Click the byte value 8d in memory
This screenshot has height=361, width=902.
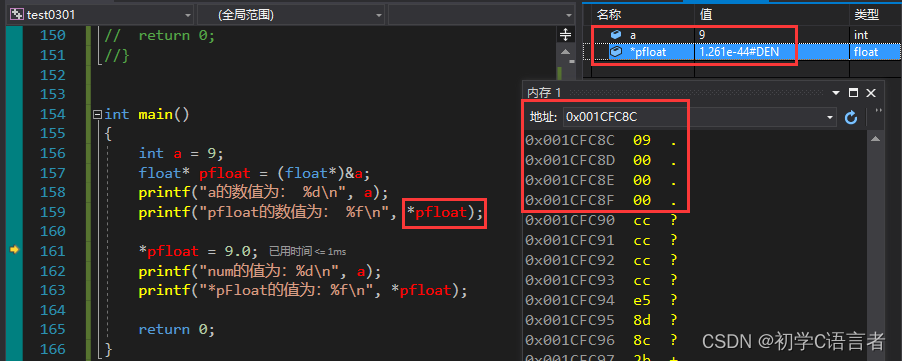click(642, 320)
